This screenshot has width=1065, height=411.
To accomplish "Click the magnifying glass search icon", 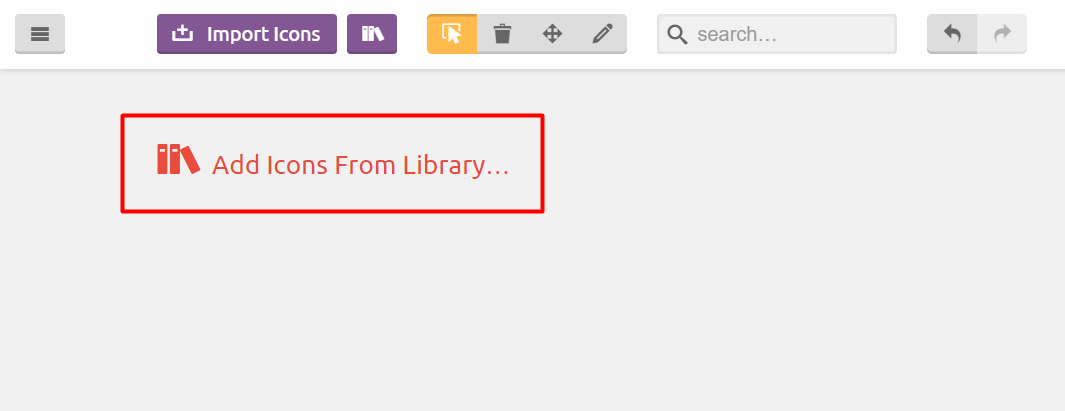I will [677, 34].
